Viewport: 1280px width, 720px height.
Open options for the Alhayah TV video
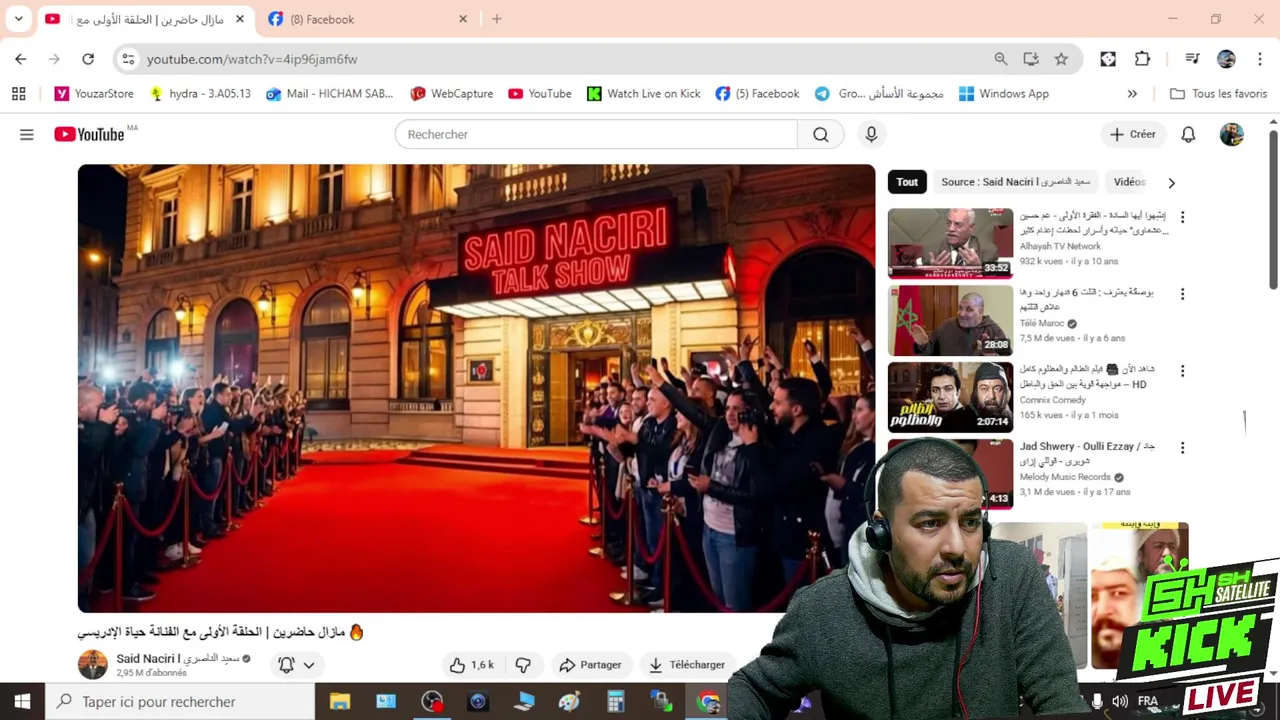pos(1182,217)
